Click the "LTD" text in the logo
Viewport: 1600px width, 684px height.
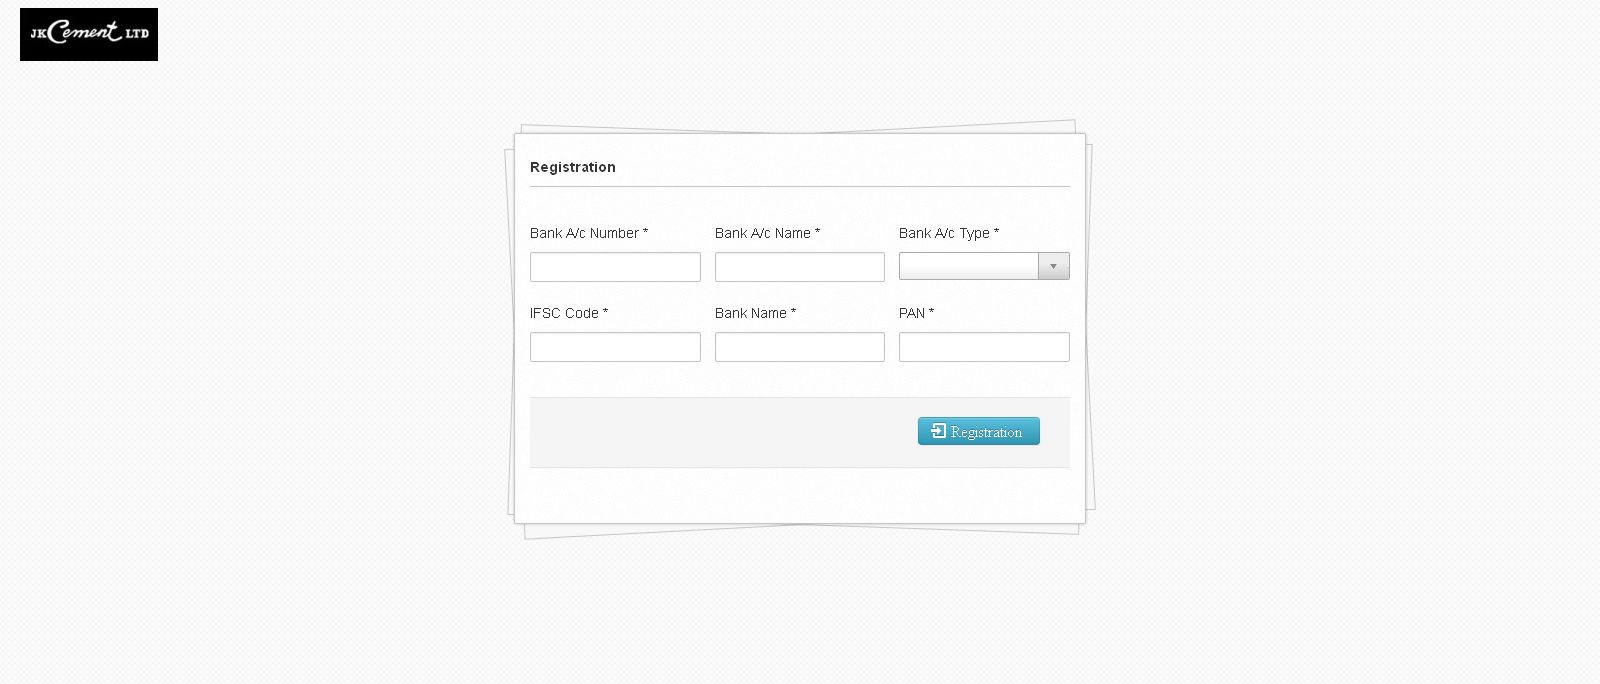pyautogui.click(x=137, y=34)
